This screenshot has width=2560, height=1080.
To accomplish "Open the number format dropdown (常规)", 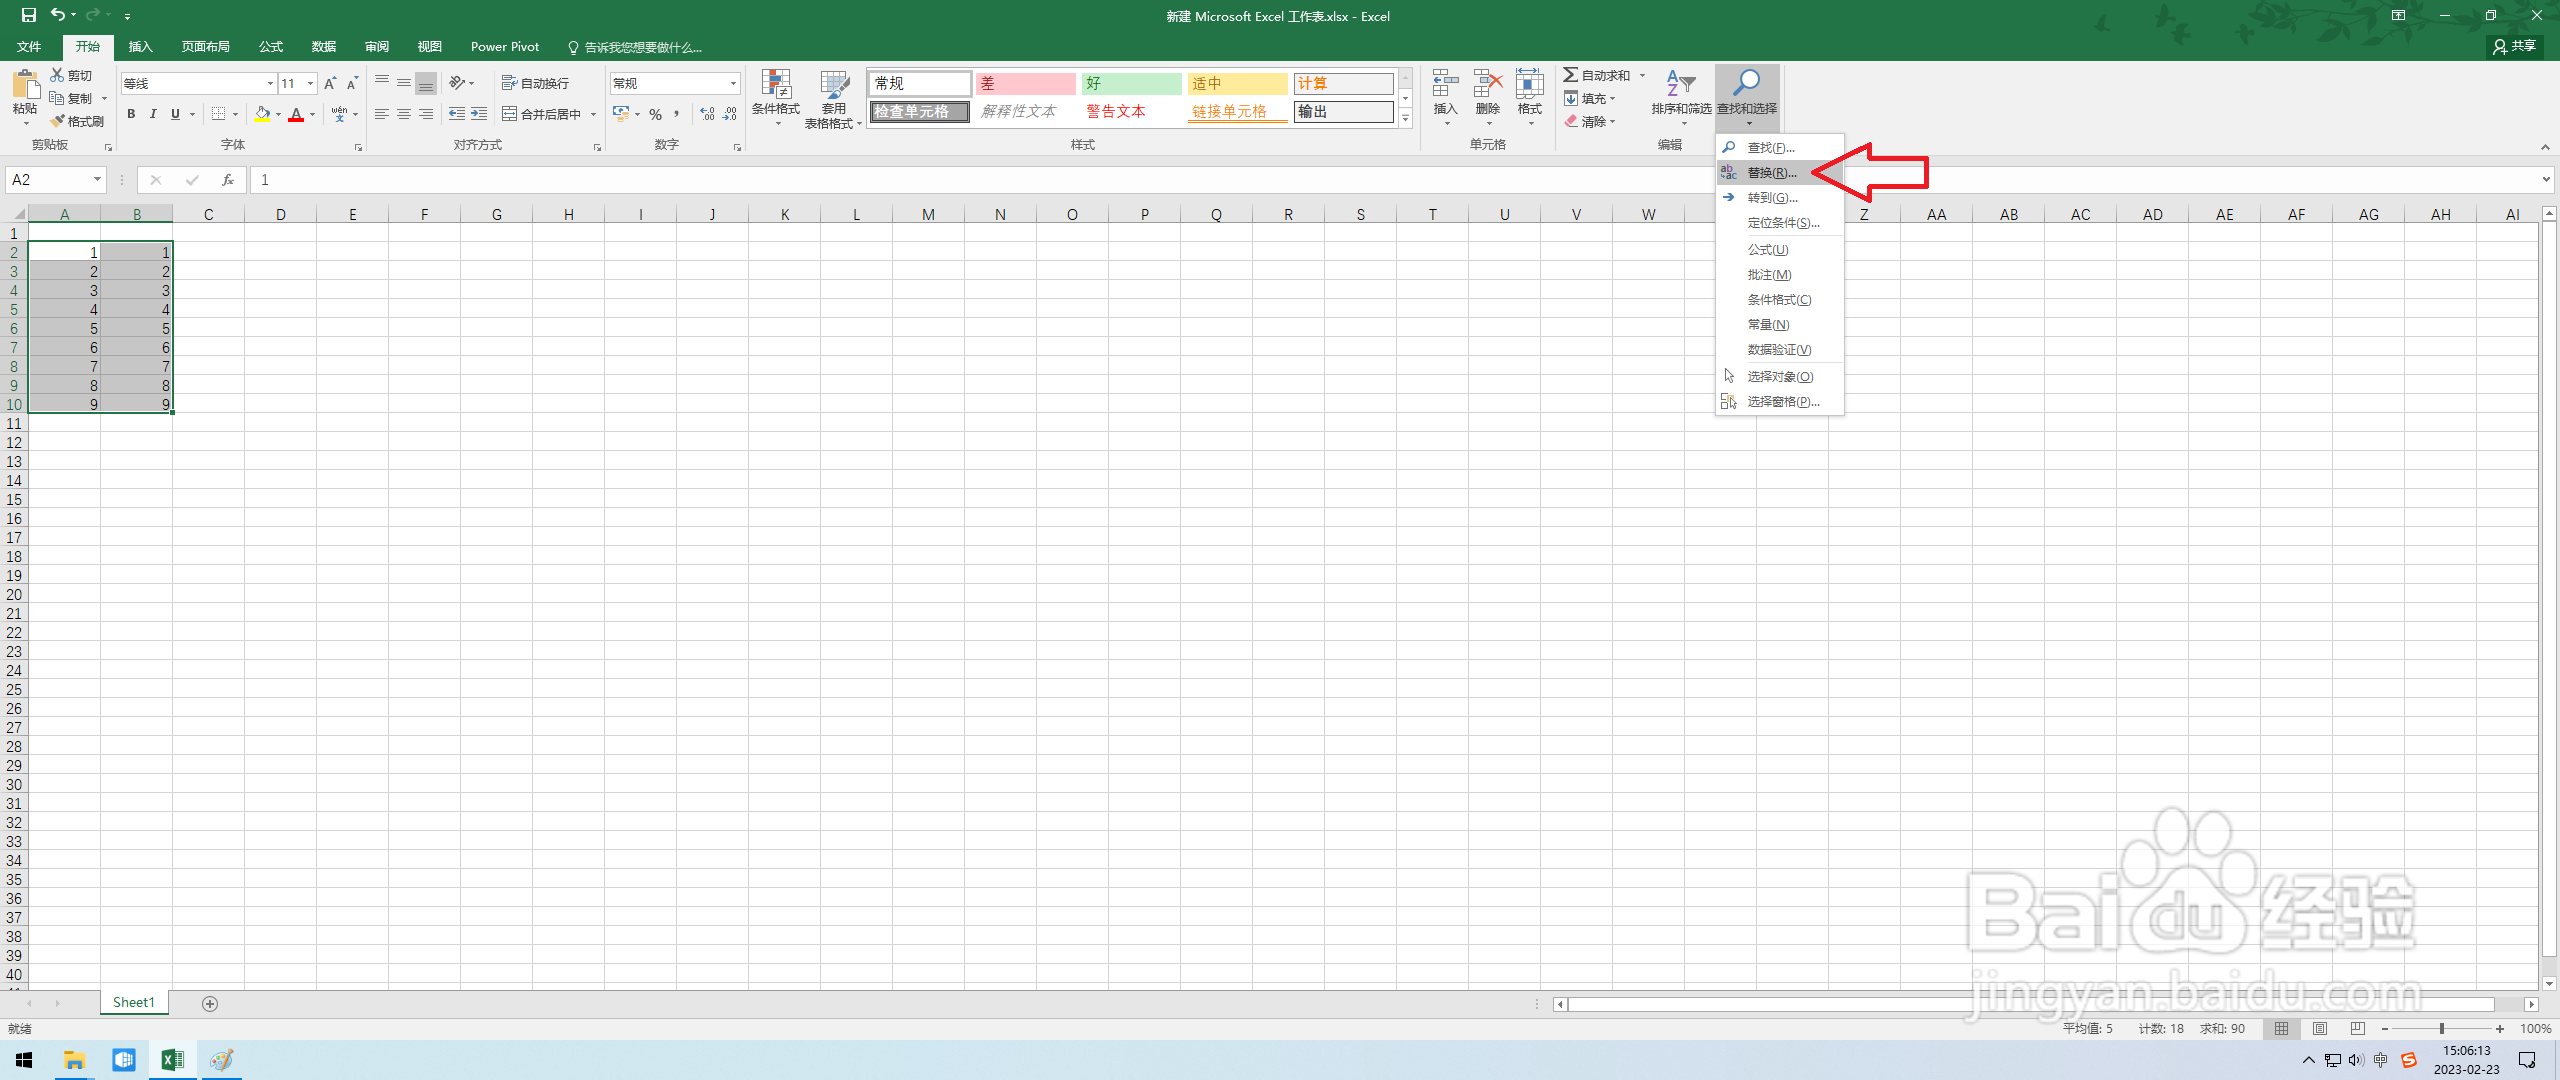I will click(734, 83).
